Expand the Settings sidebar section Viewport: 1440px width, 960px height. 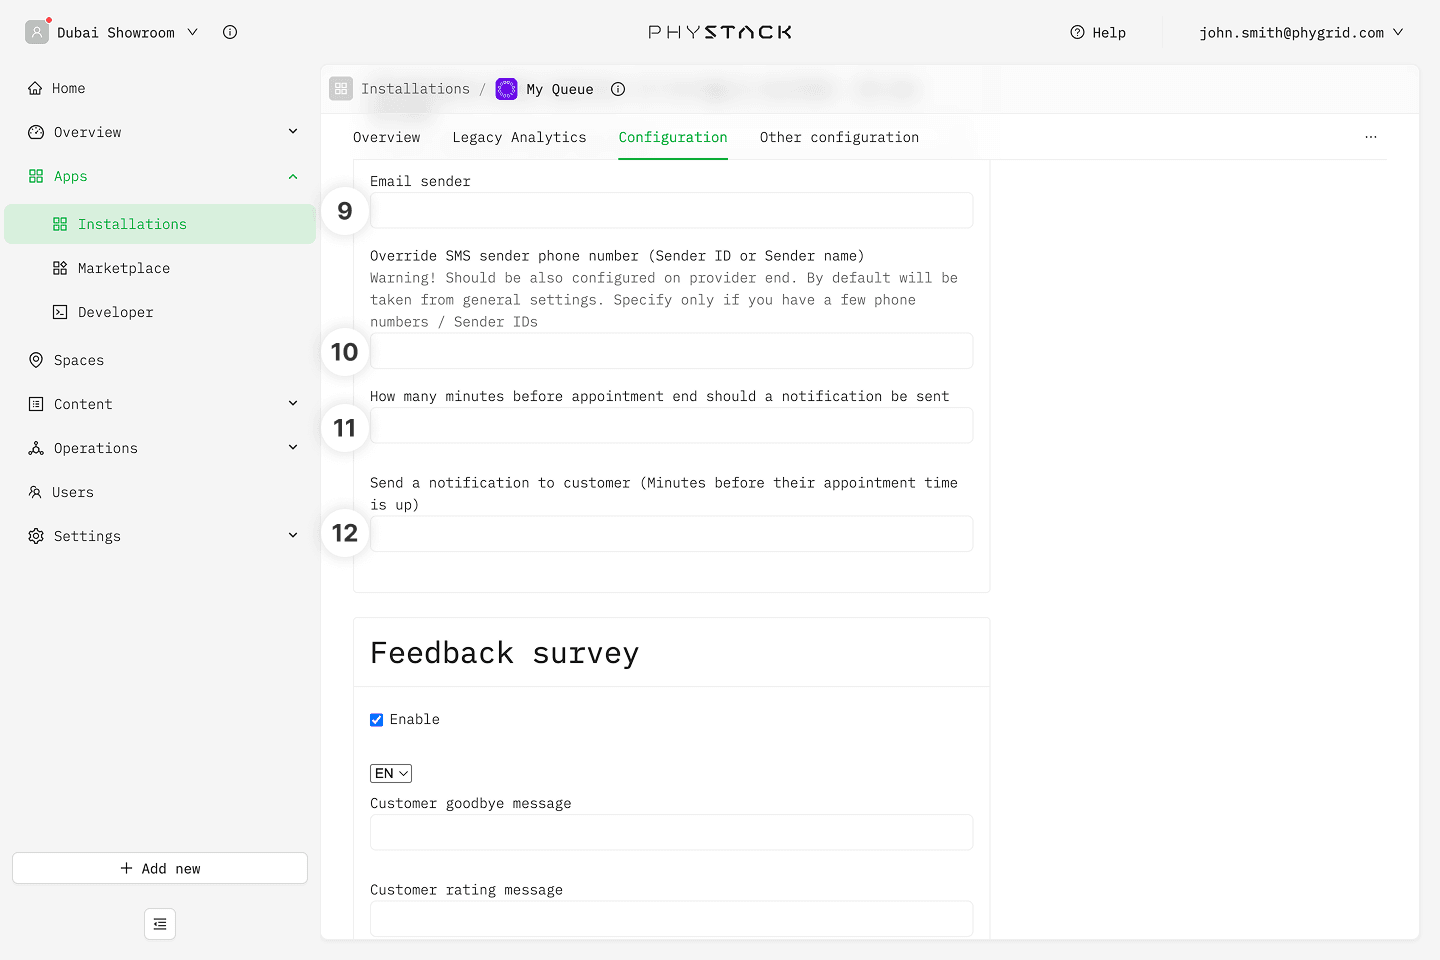[293, 536]
